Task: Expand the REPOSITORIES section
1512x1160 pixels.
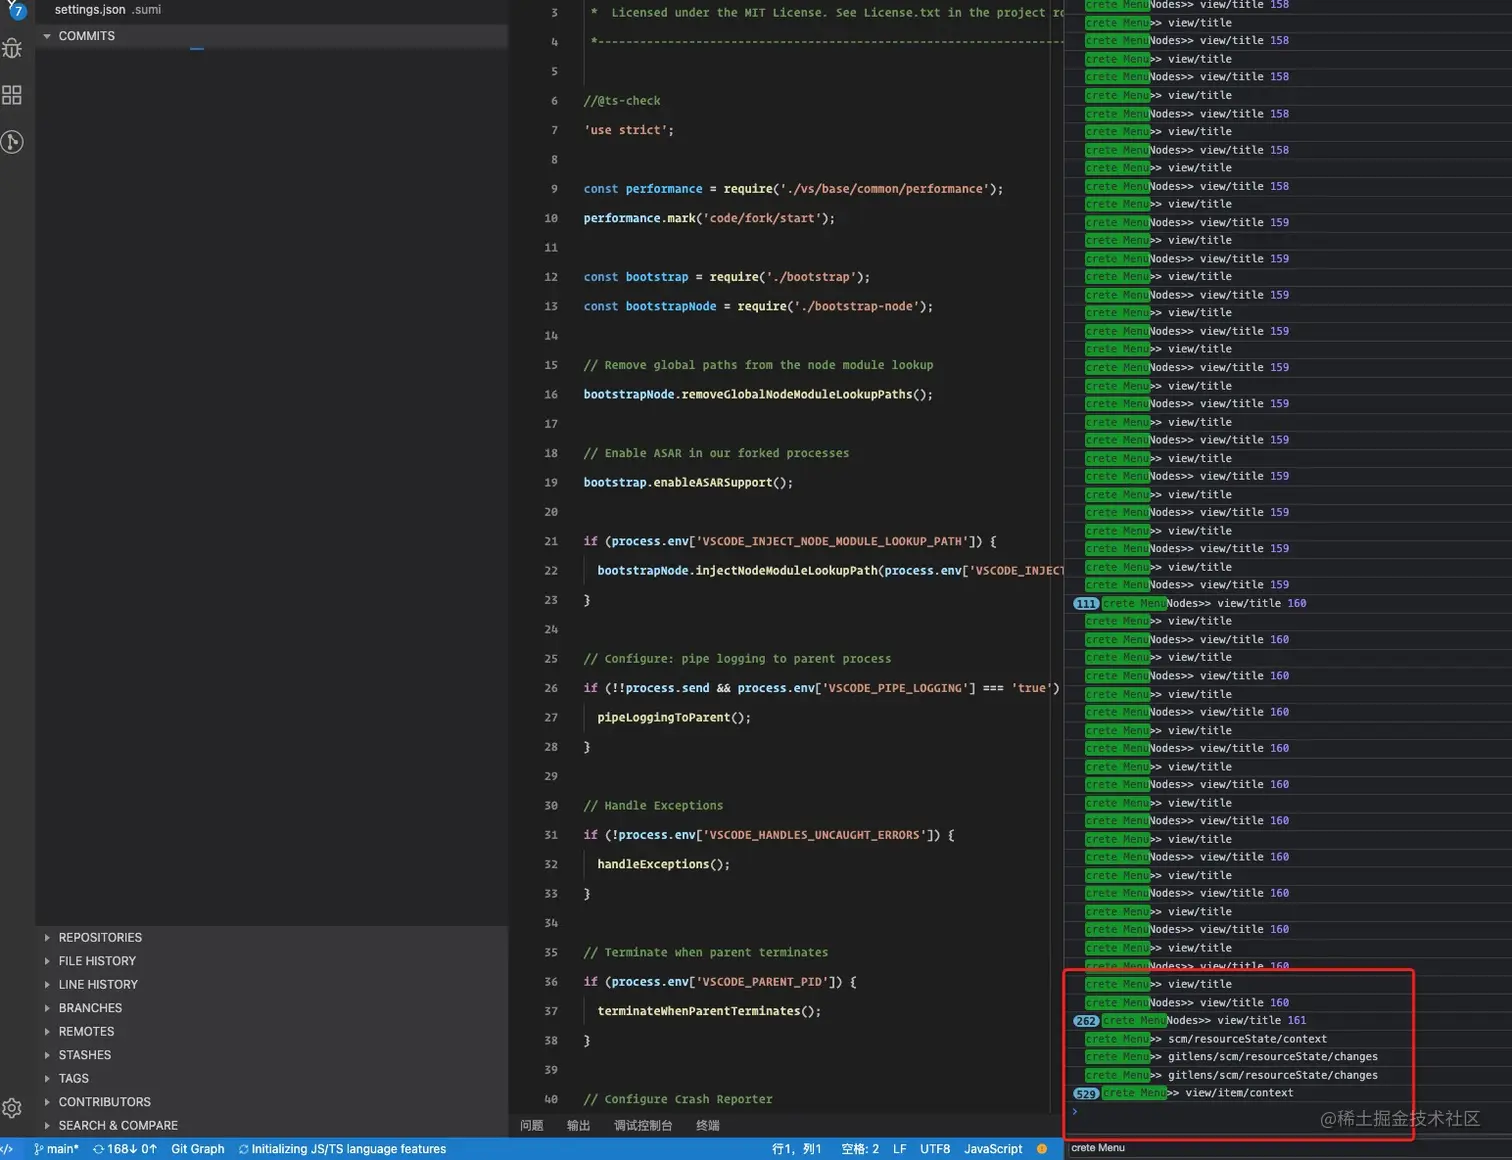Action: [x=271, y=938]
